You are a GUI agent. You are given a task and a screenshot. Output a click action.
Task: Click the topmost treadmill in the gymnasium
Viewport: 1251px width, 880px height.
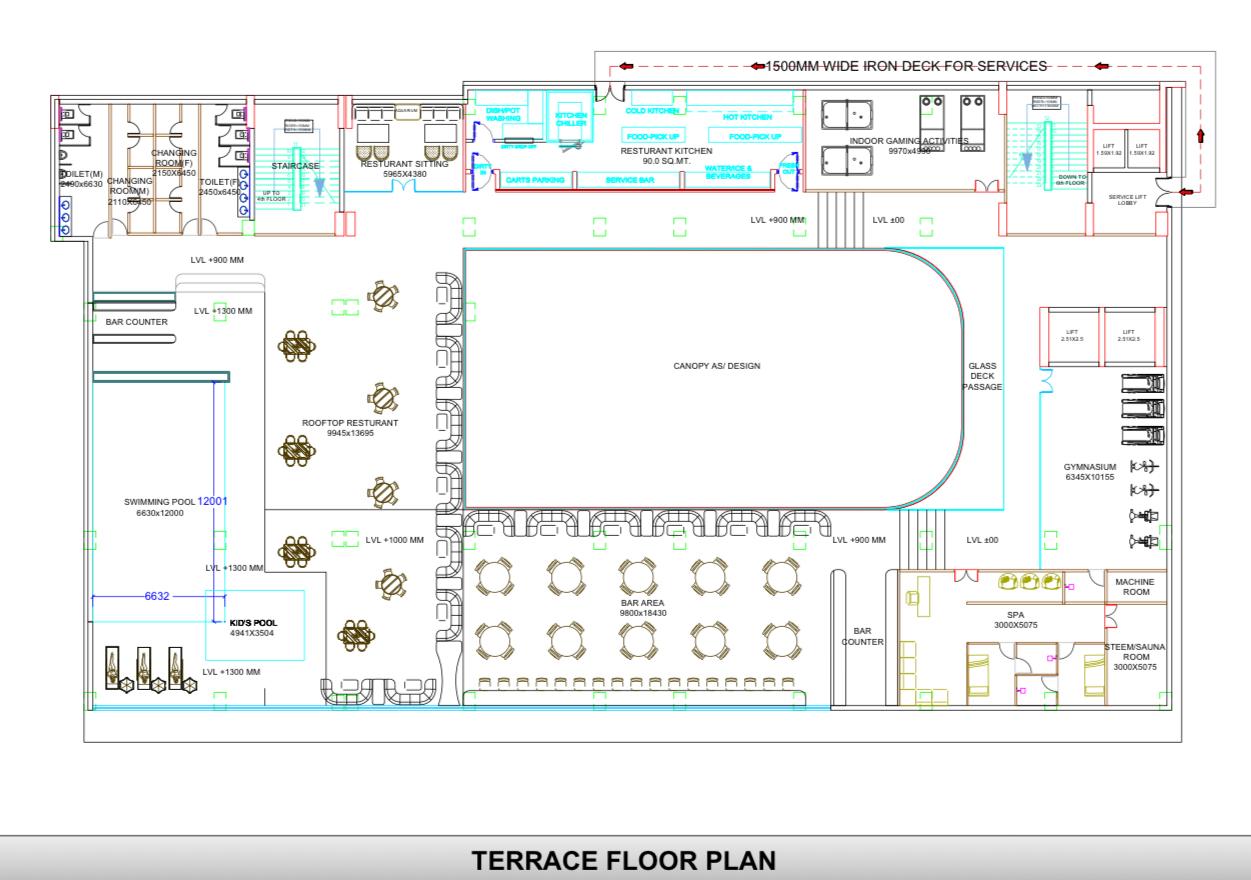pos(1143,383)
